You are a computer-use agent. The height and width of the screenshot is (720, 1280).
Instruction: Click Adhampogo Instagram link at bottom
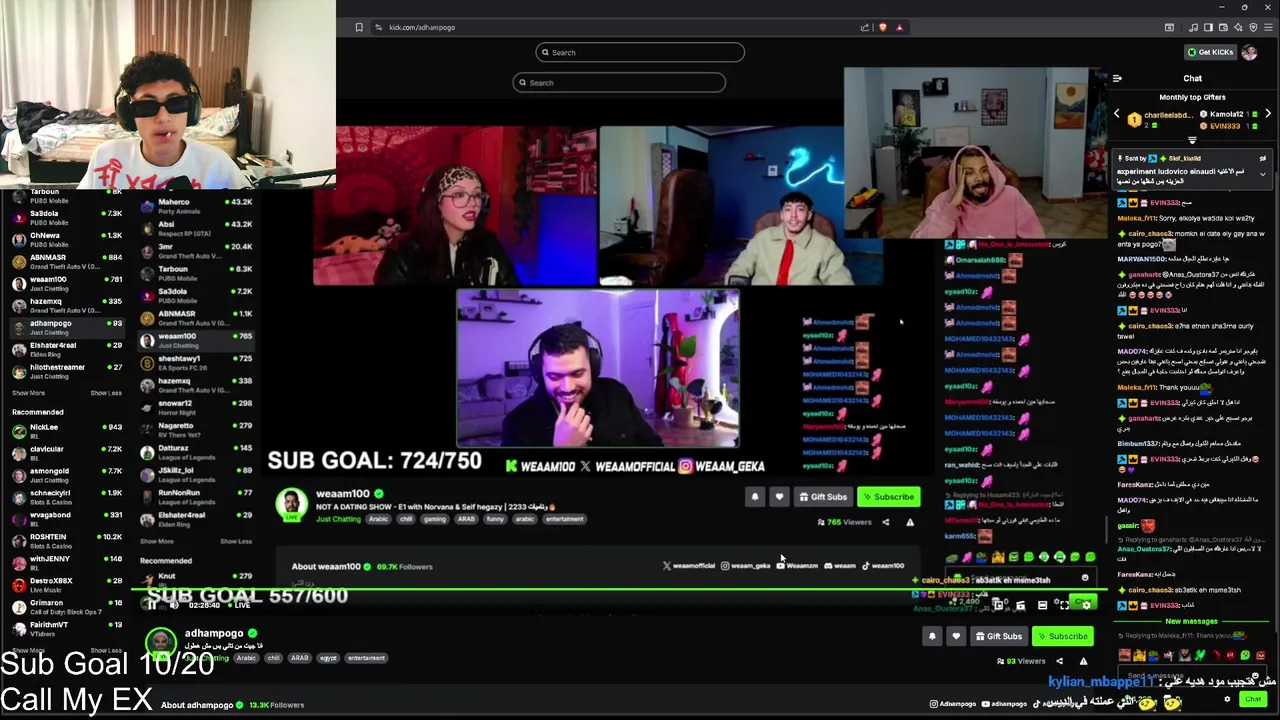coord(951,704)
